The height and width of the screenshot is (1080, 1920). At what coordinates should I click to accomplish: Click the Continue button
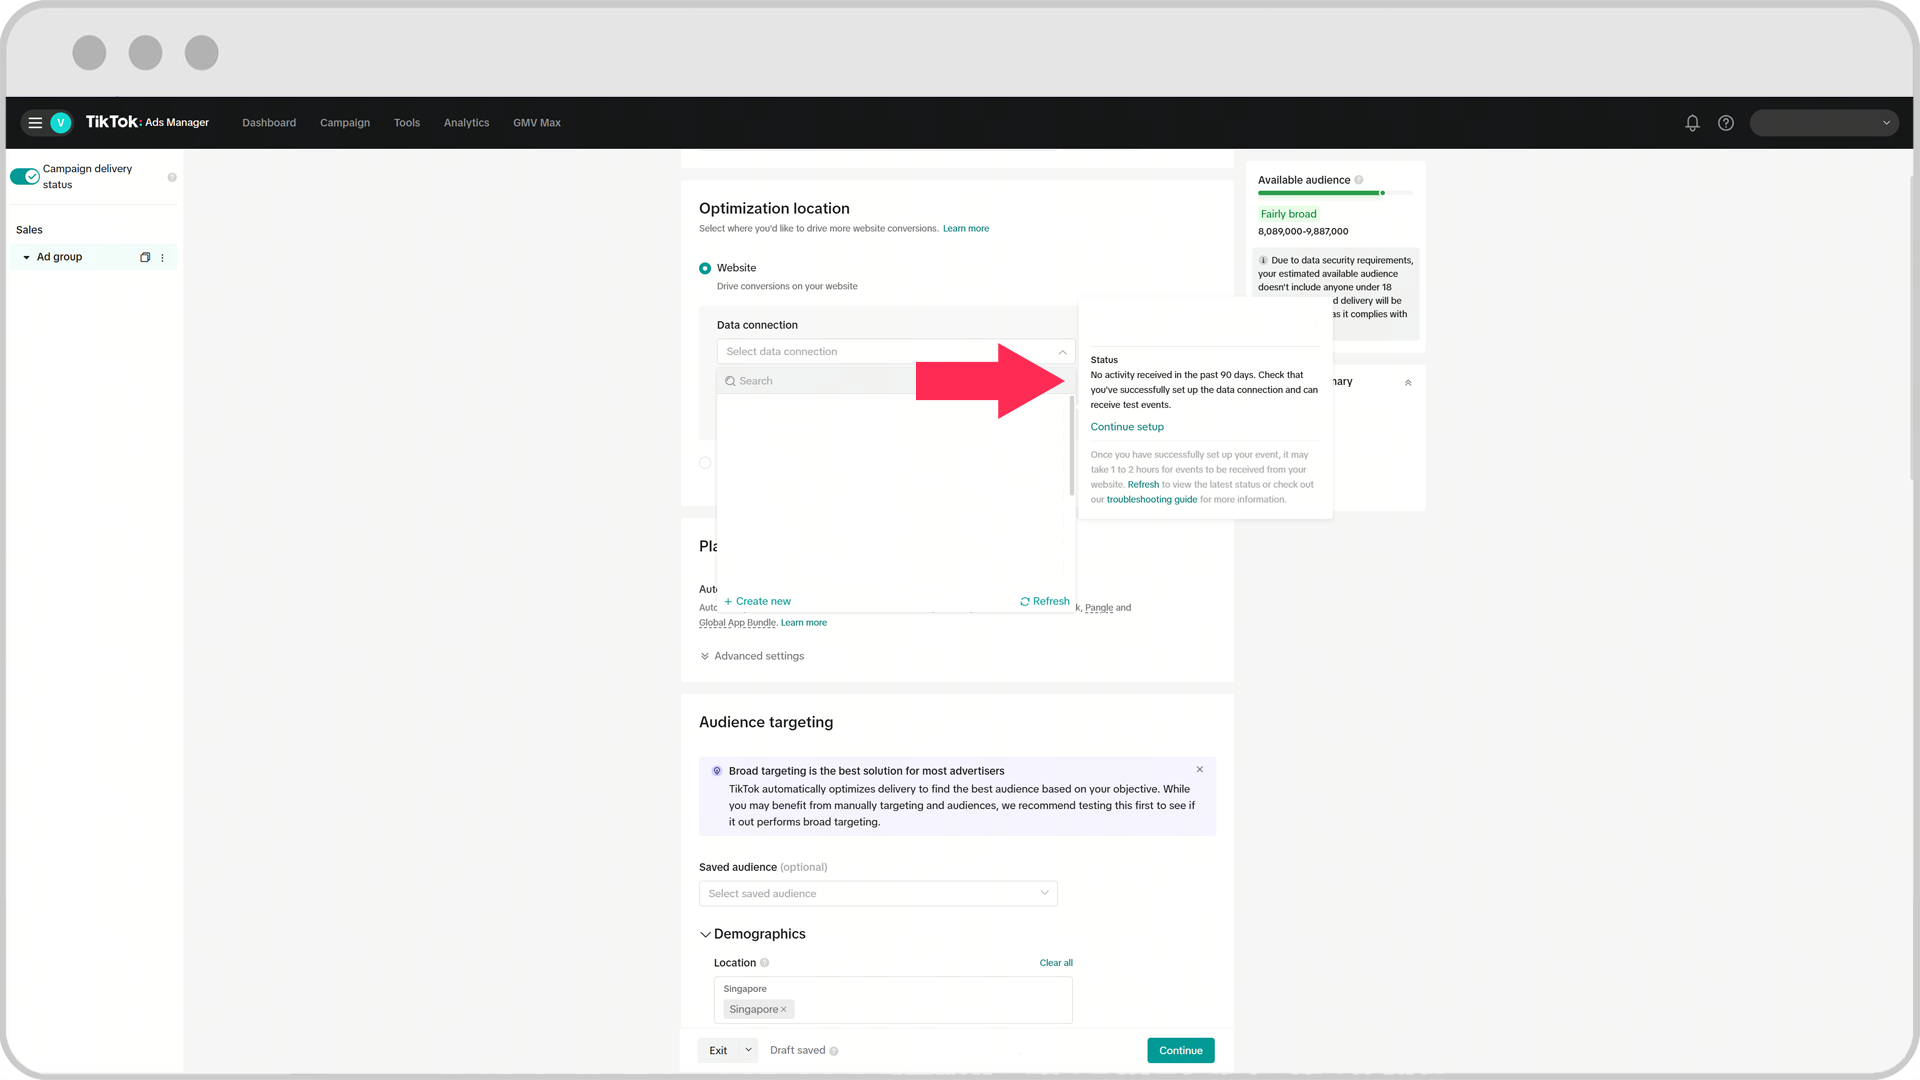pyautogui.click(x=1180, y=1050)
